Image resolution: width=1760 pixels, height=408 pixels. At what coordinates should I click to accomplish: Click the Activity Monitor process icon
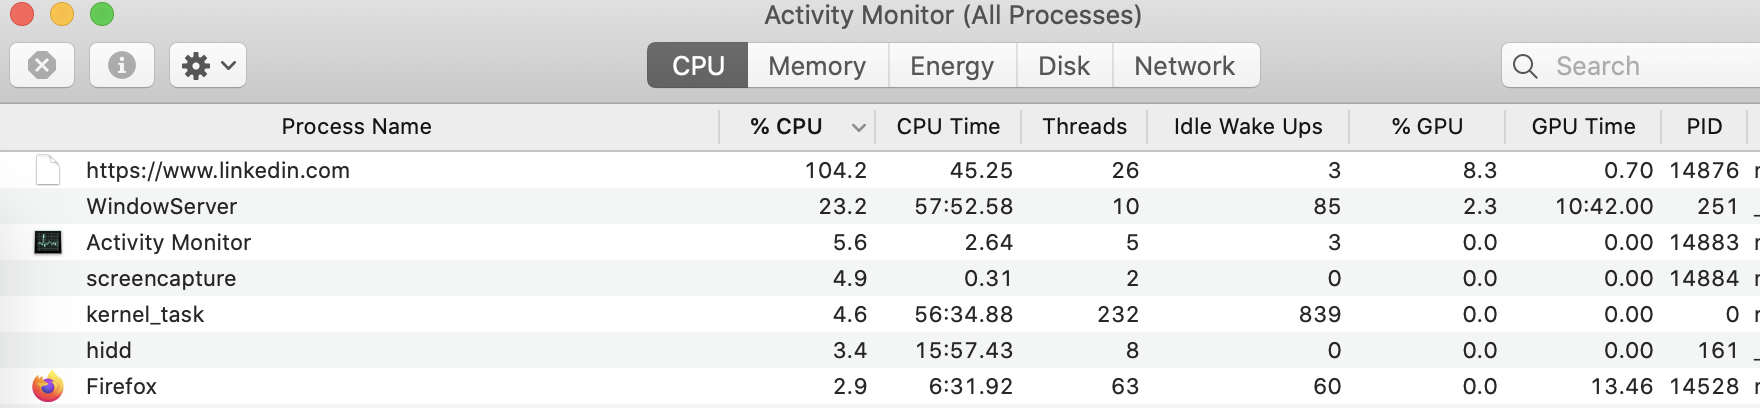pos(48,242)
